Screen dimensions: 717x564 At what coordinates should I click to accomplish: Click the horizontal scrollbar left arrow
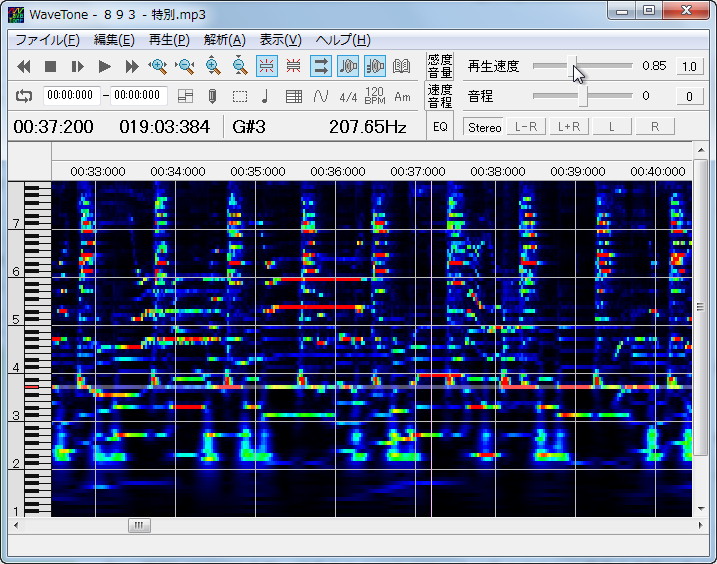16,525
